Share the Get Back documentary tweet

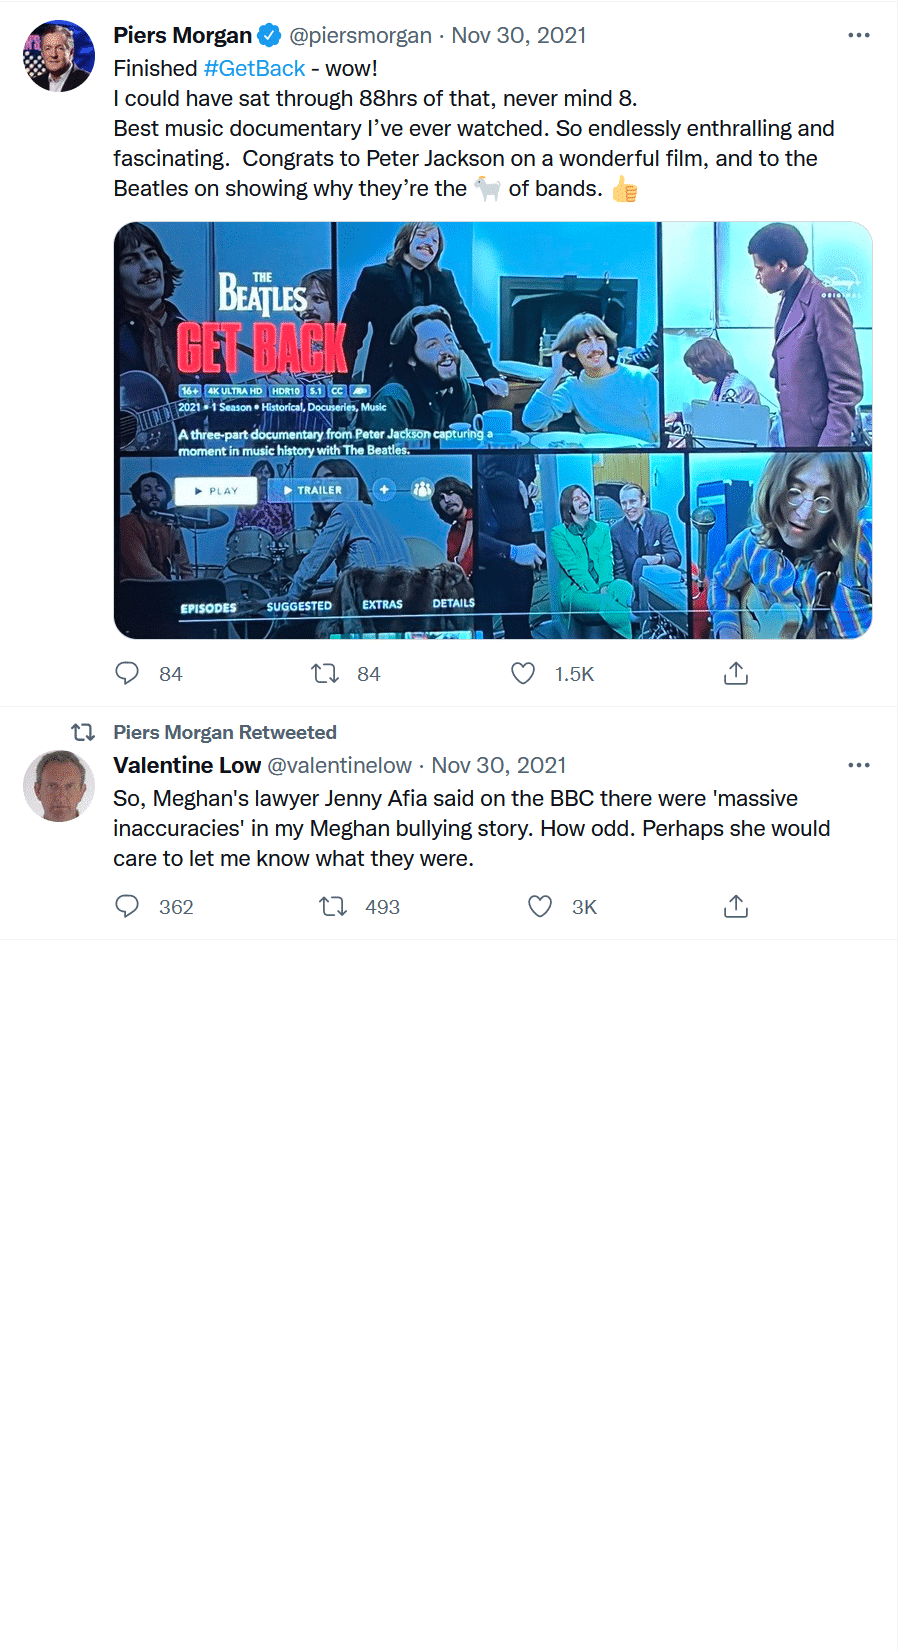click(735, 673)
